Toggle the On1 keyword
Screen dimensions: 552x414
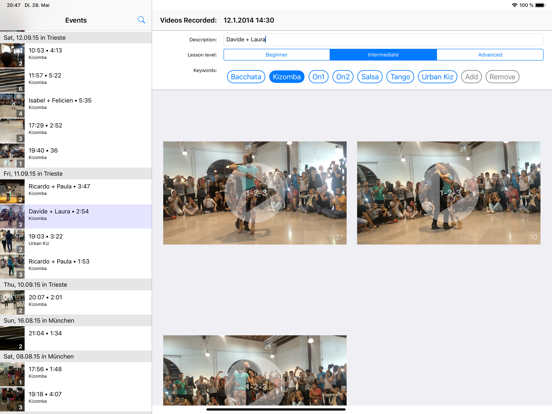[318, 77]
